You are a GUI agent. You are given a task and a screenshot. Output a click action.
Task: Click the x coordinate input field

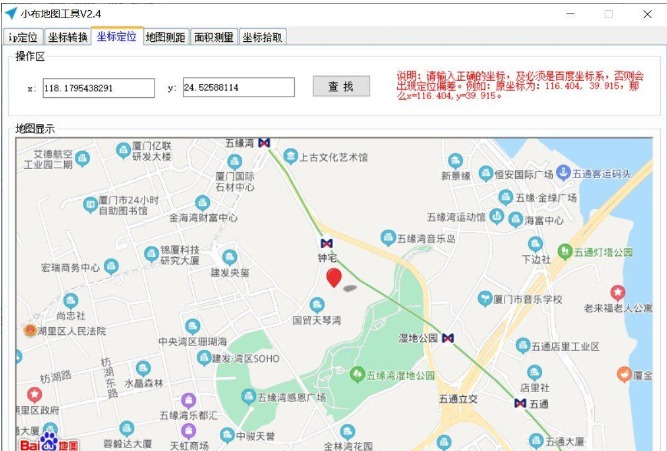99,88
